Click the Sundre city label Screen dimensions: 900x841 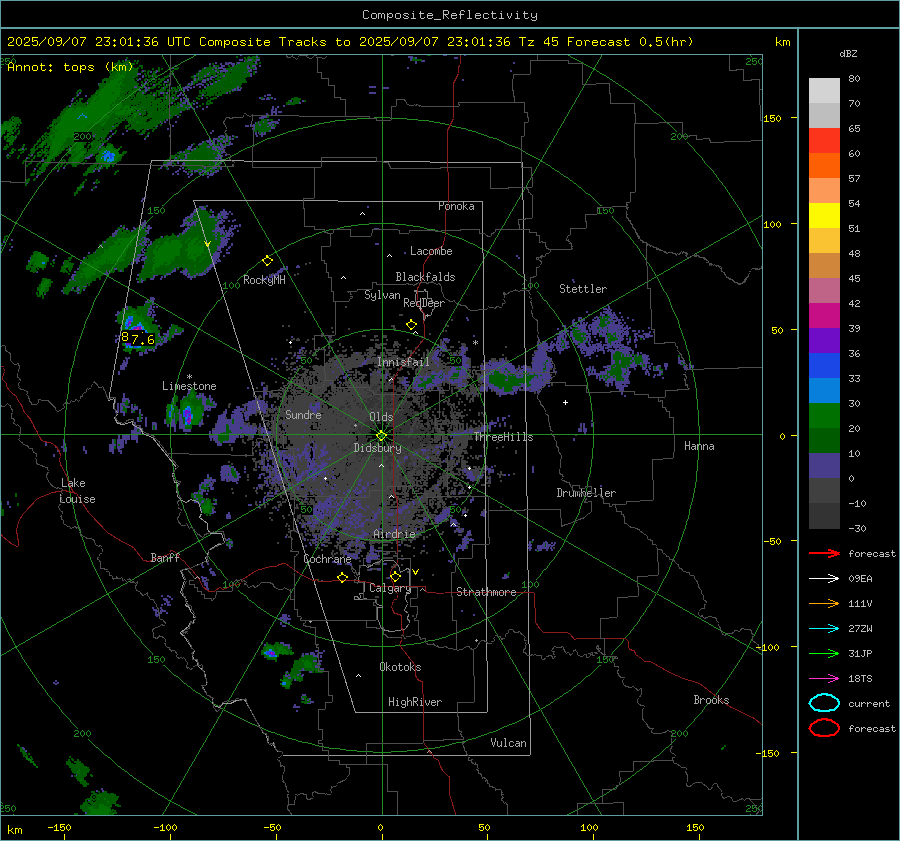pyautogui.click(x=303, y=415)
